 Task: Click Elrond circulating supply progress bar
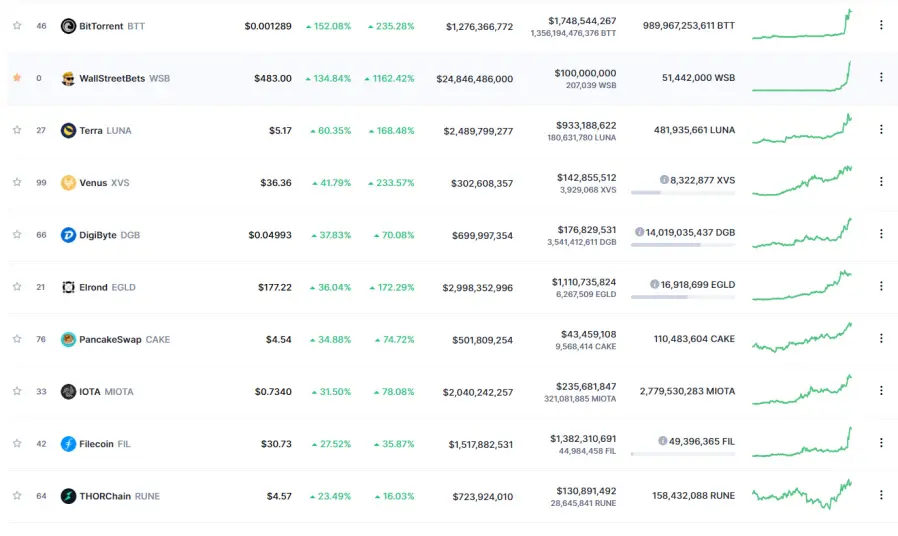click(x=683, y=297)
